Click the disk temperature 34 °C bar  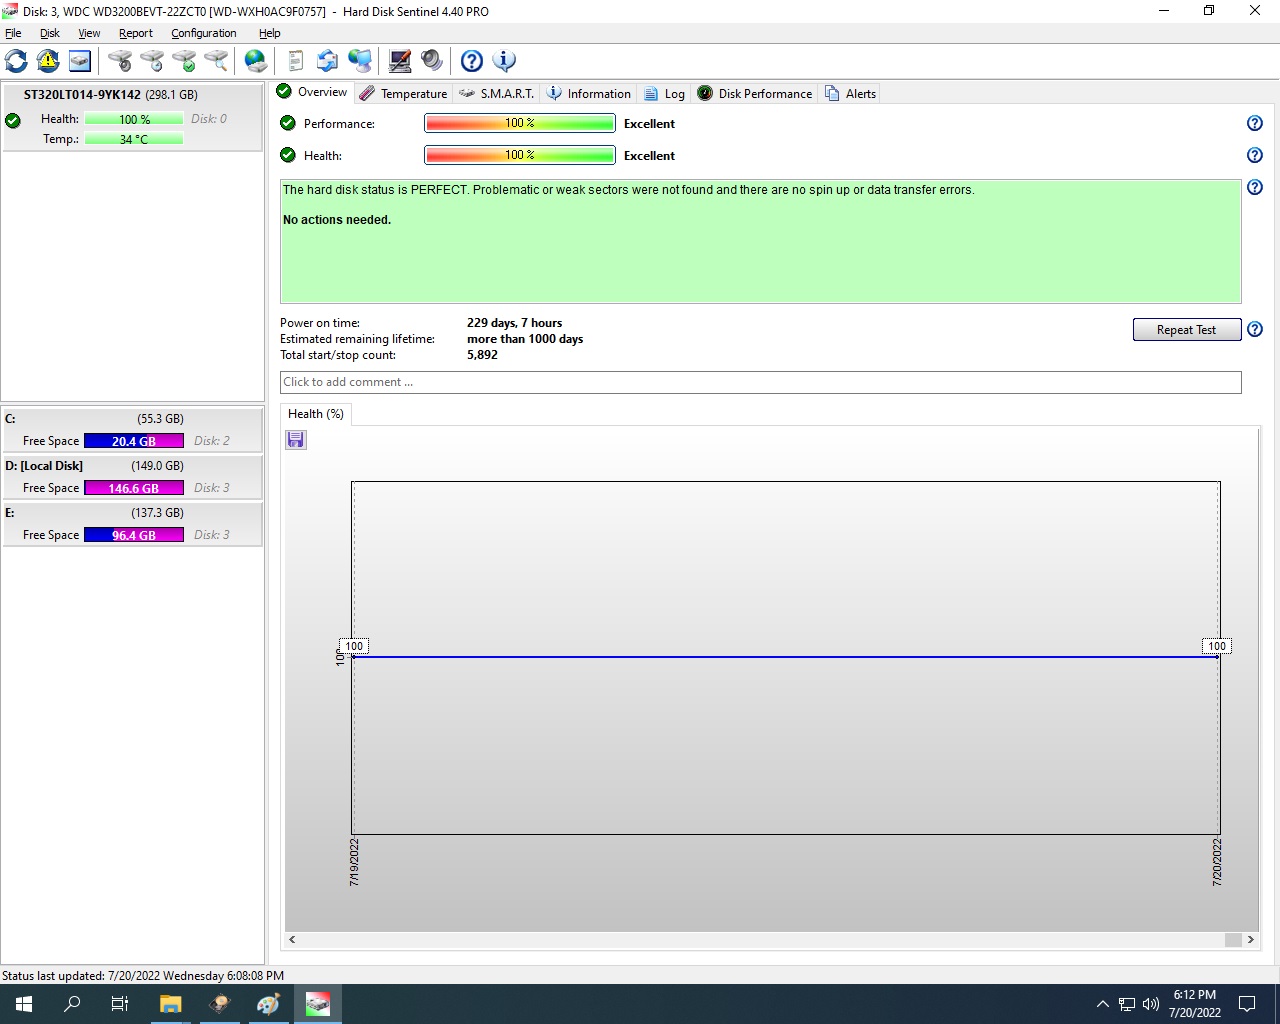[134, 139]
